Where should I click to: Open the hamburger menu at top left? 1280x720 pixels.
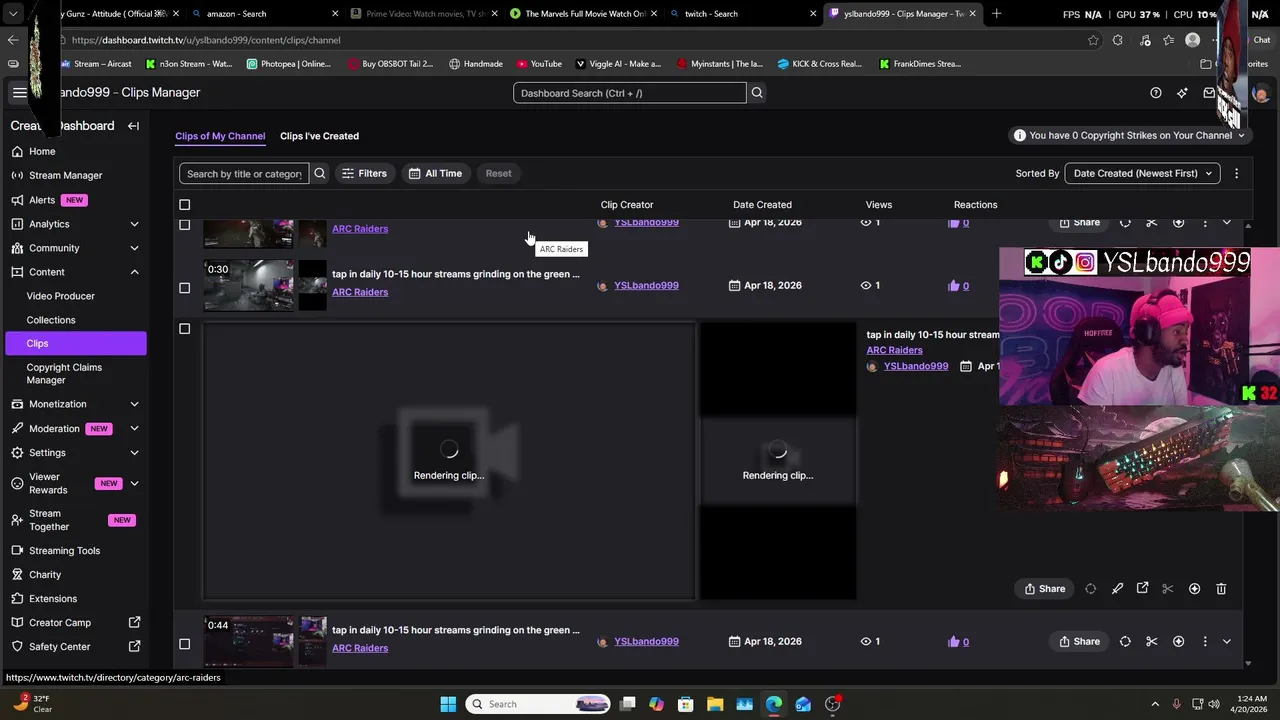point(19,93)
